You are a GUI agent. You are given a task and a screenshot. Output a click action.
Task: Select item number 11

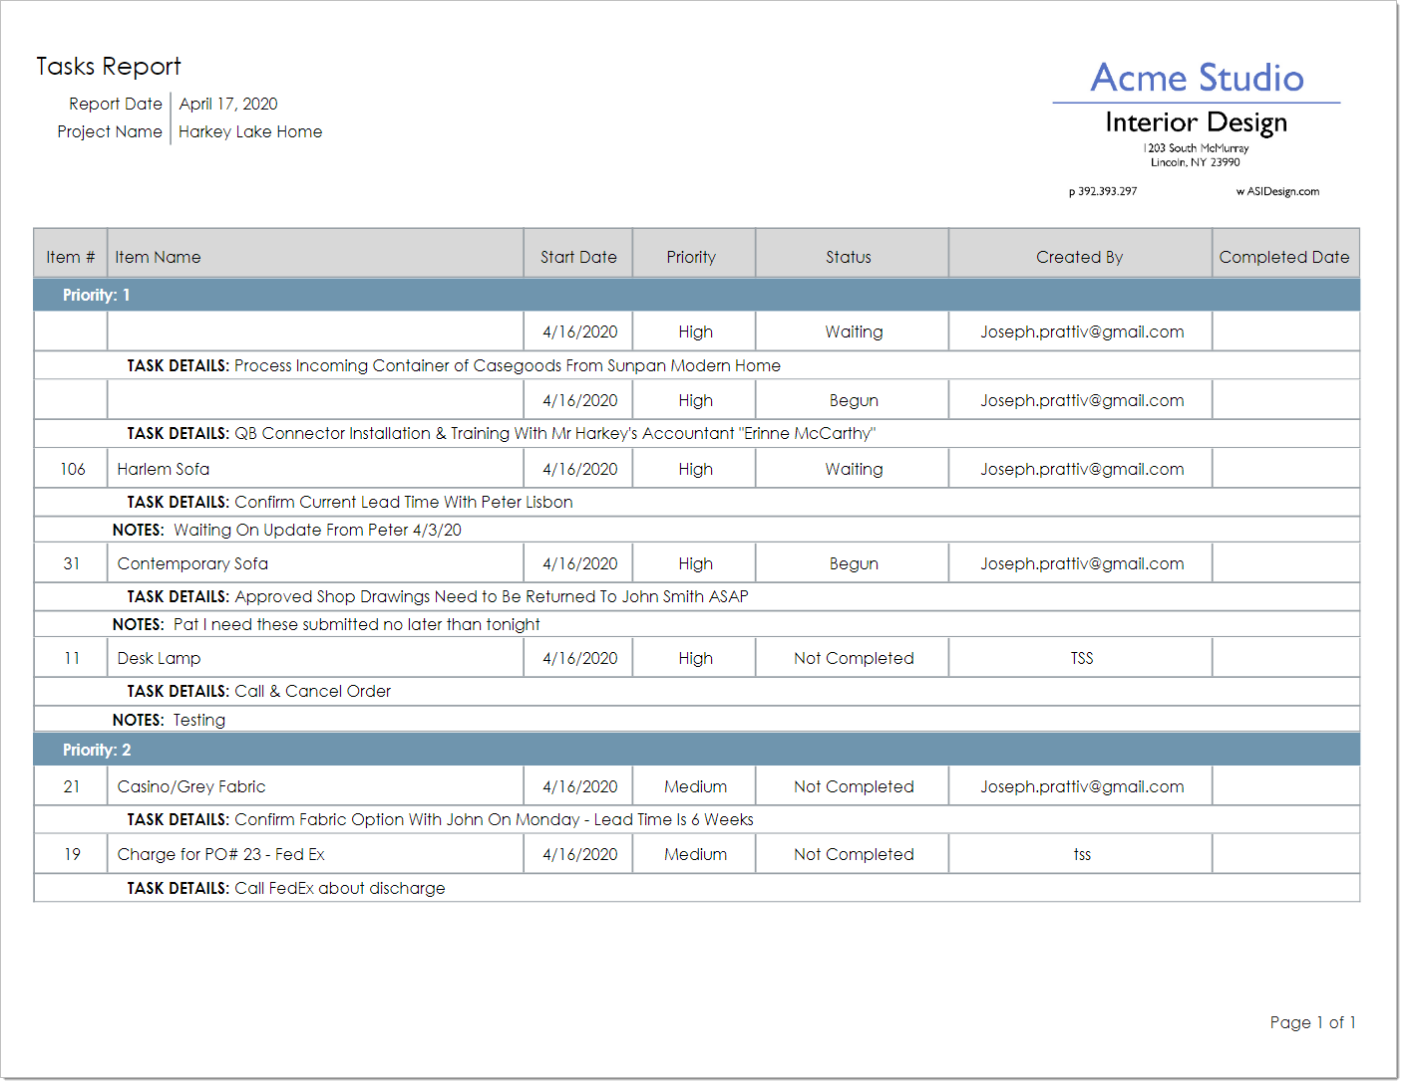(71, 659)
